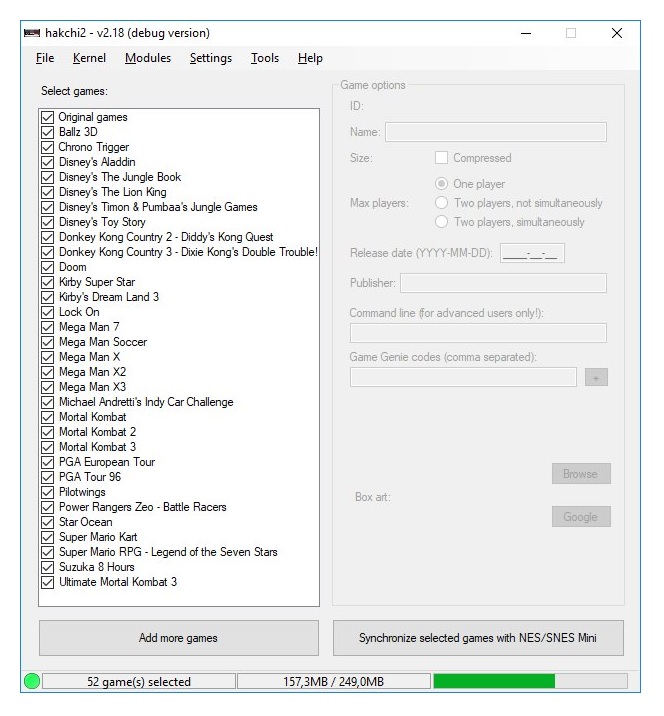The height and width of the screenshot is (716, 664).
Task: Select Mega Man X3 entry
Action: point(93,387)
